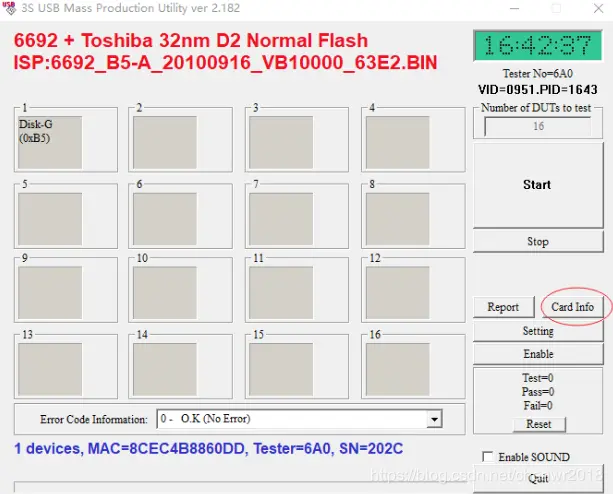This screenshot has width=613, height=494.
Task: Select device slot 16
Action: 397,369
